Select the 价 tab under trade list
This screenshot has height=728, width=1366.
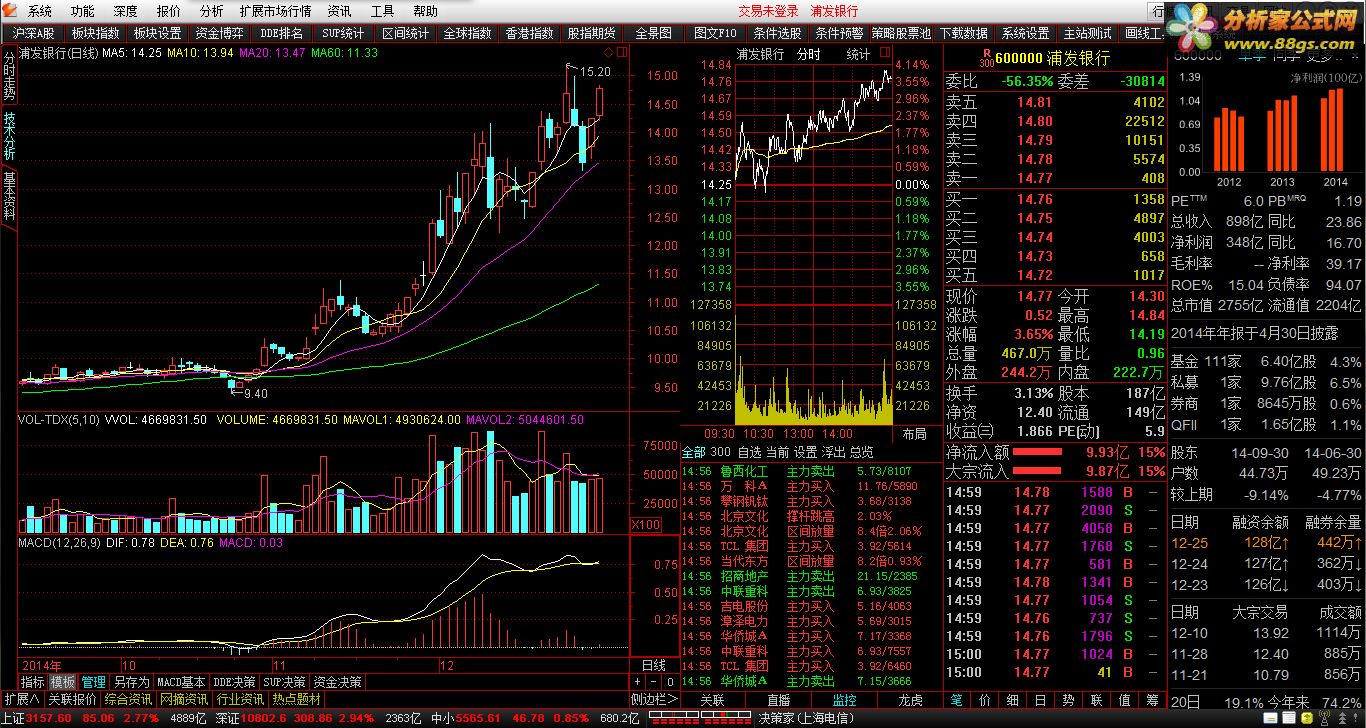986,700
